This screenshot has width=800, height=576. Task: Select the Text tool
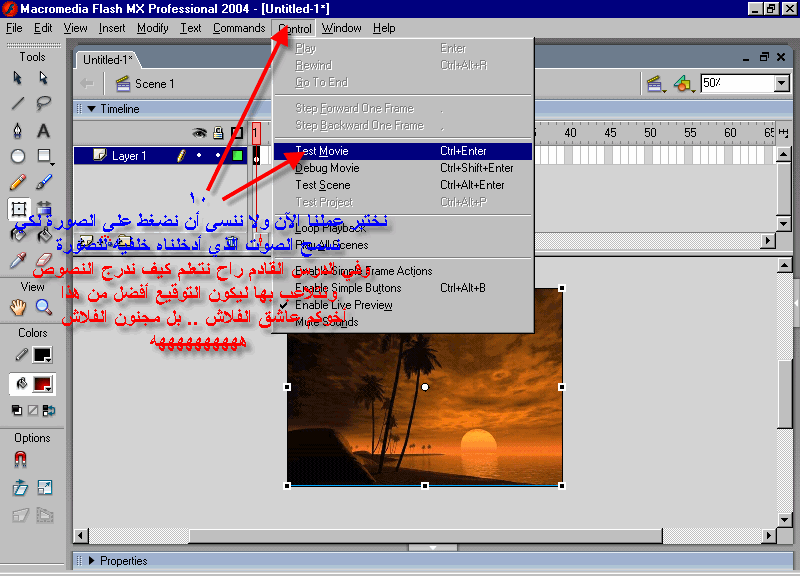(43, 131)
